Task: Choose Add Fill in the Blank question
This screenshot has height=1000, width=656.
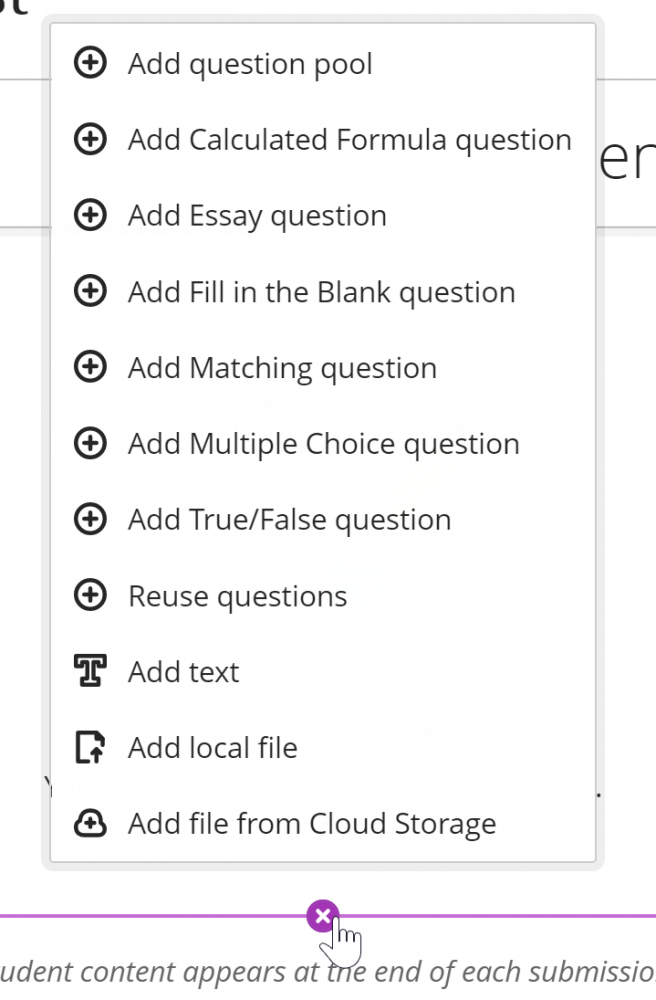Action: click(321, 292)
